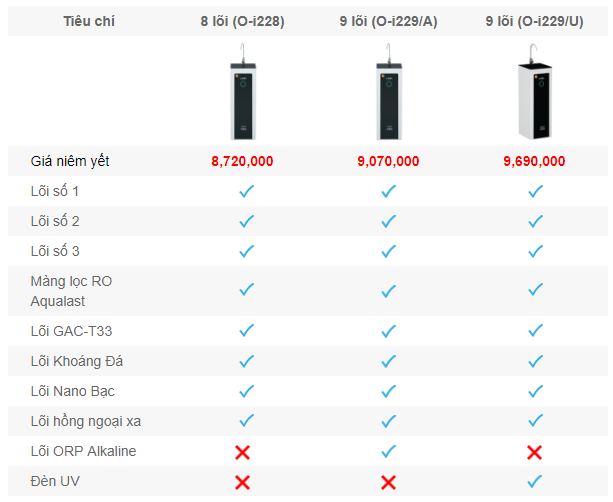Image resolution: width=613 pixels, height=502 pixels.
Task: Click the 8,720,000 price
Action: 242,161
